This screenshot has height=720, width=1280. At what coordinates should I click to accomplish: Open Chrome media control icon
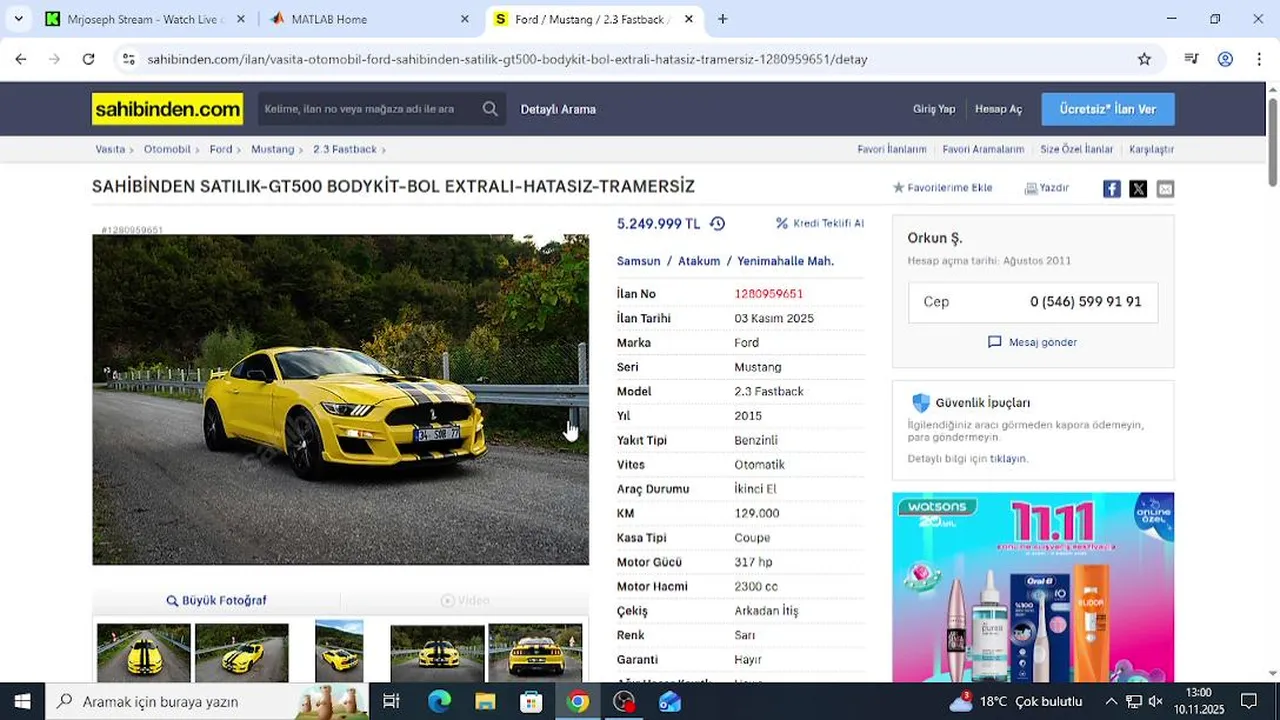click(x=1191, y=59)
